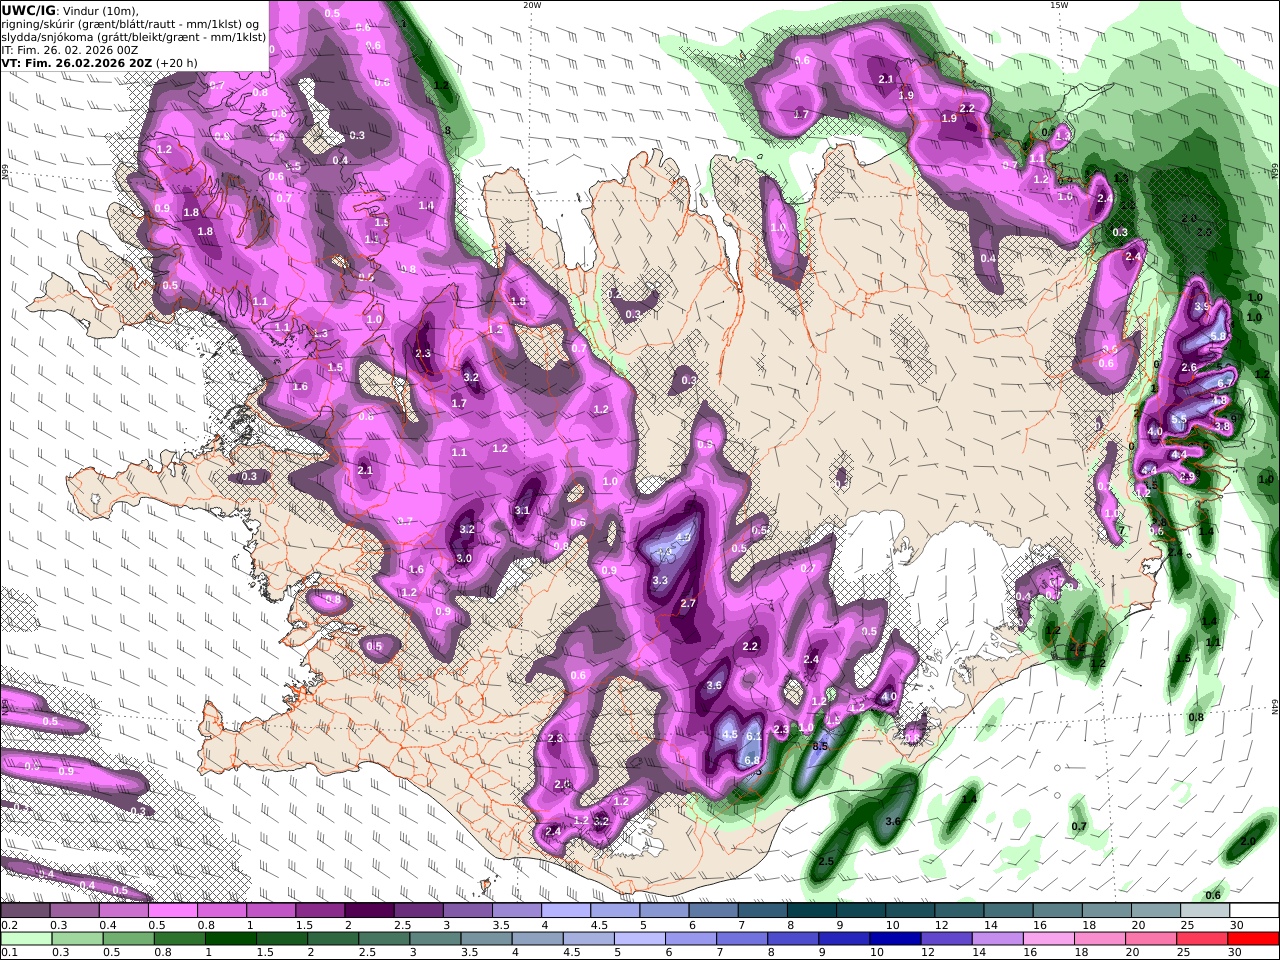Click the 5.8 value on the east coast

[x=1218, y=336]
